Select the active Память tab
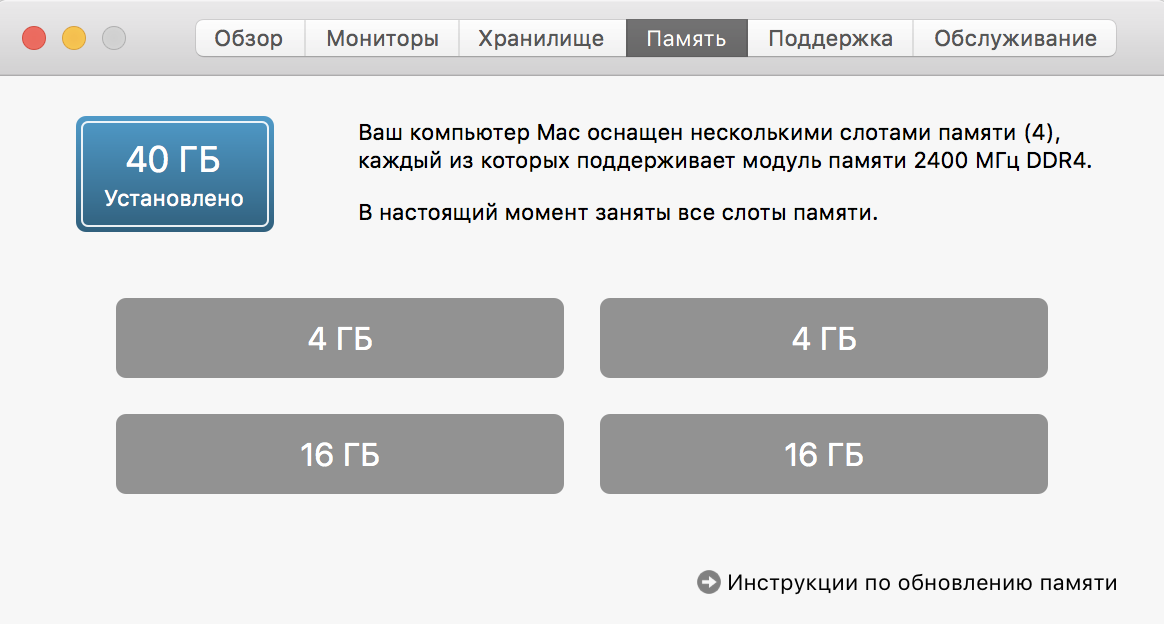This screenshot has width=1164, height=624. 687,38
